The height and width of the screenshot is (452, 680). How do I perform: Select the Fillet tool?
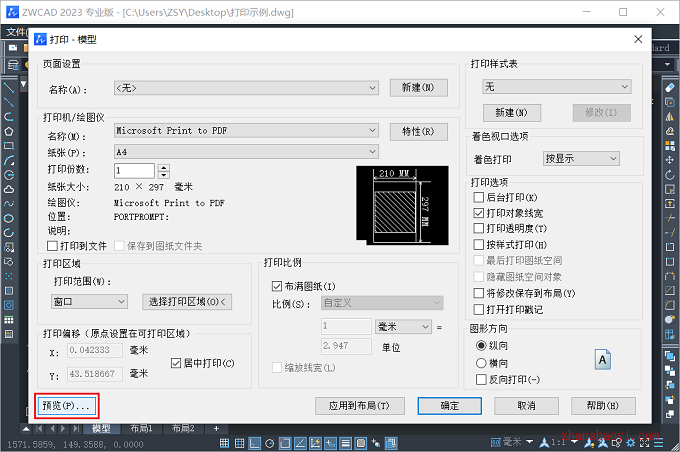tap(670, 305)
